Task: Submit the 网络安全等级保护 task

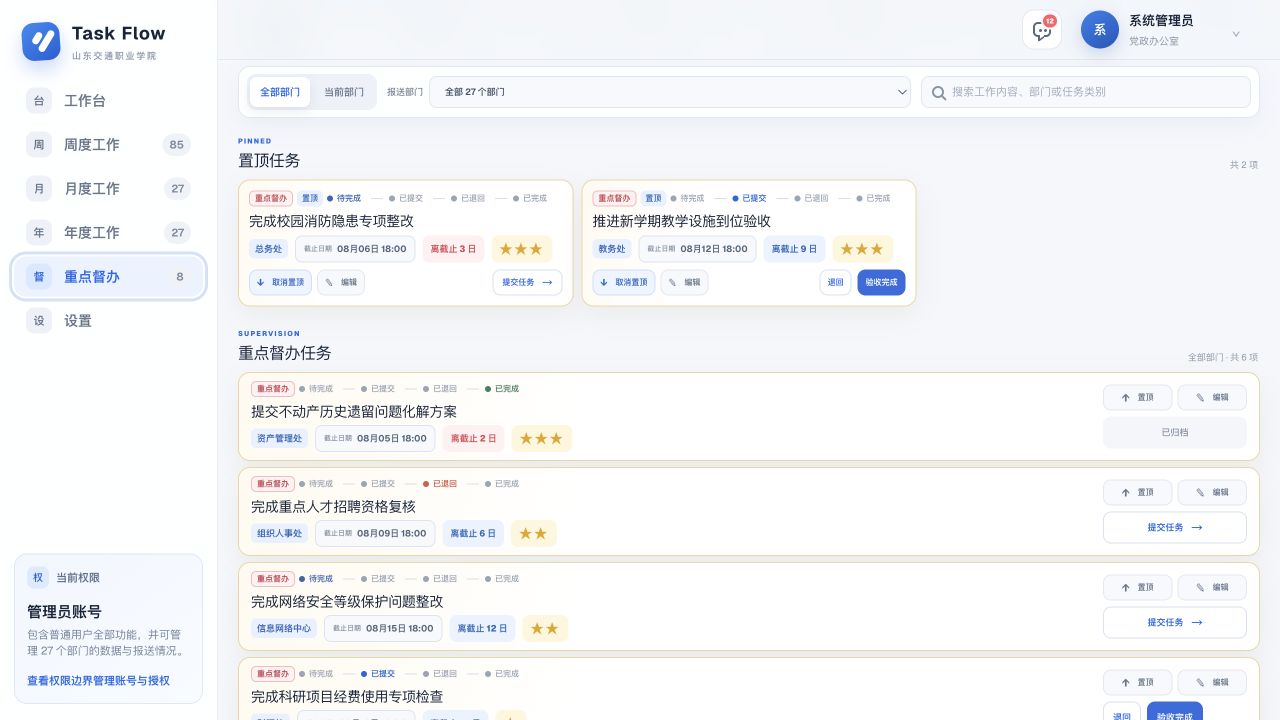Action: tap(1175, 623)
